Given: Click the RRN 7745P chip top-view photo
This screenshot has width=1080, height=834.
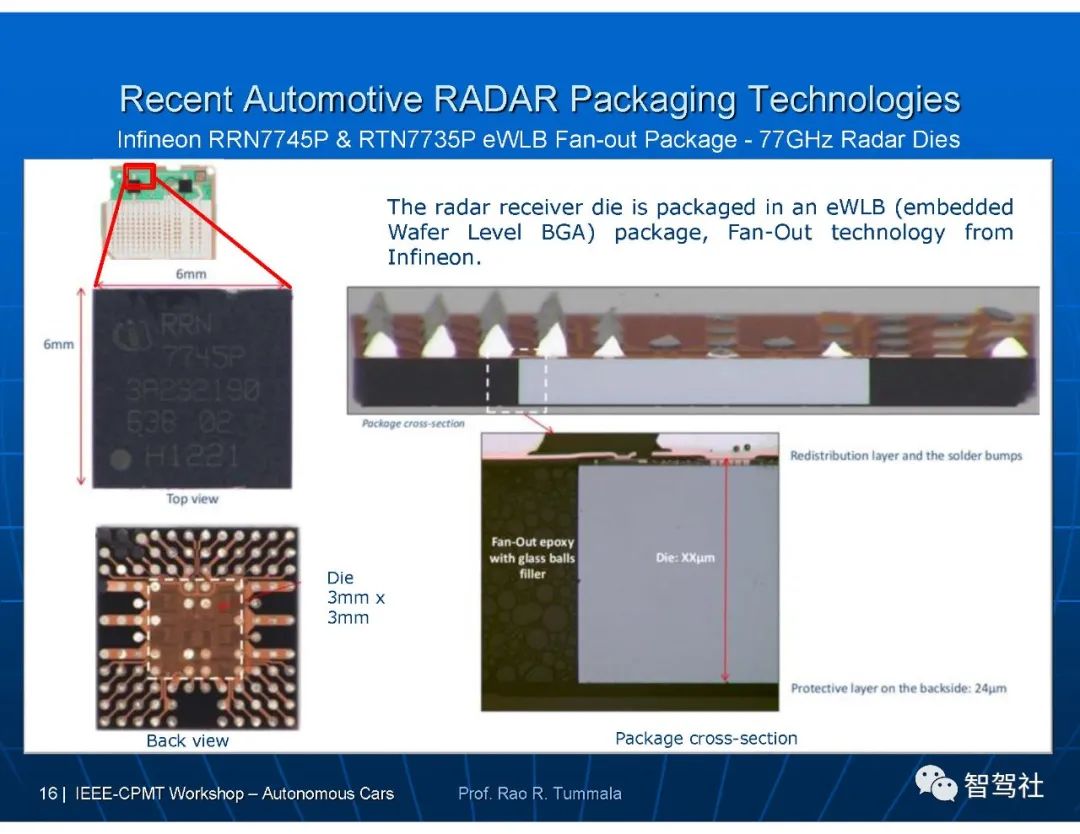Looking at the screenshot, I should pyautogui.click(x=192, y=388).
